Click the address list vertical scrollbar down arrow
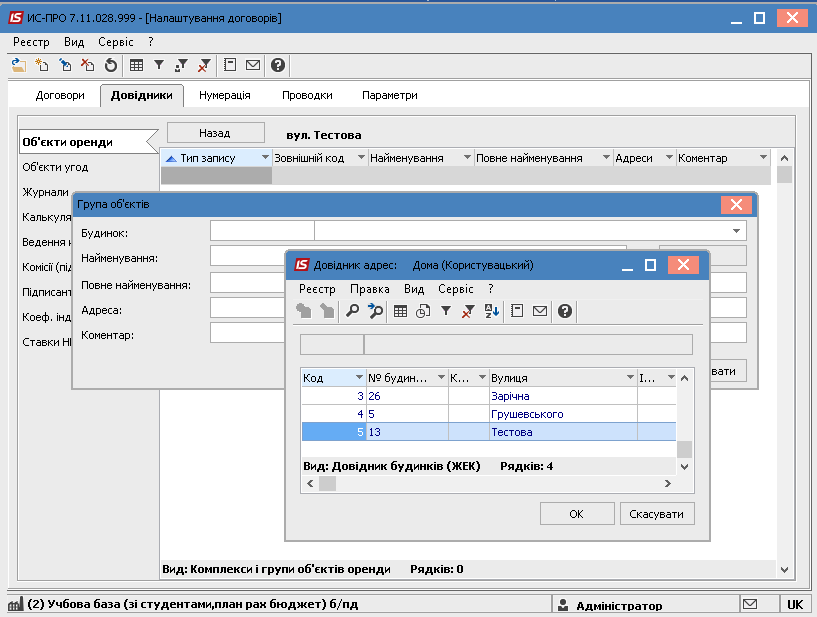This screenshot has width=817, height=617. 685,467
